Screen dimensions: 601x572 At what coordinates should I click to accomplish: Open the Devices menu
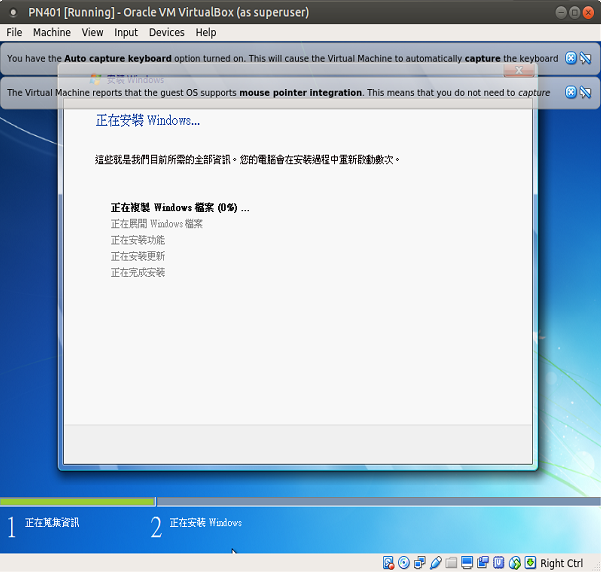[167, 33]
